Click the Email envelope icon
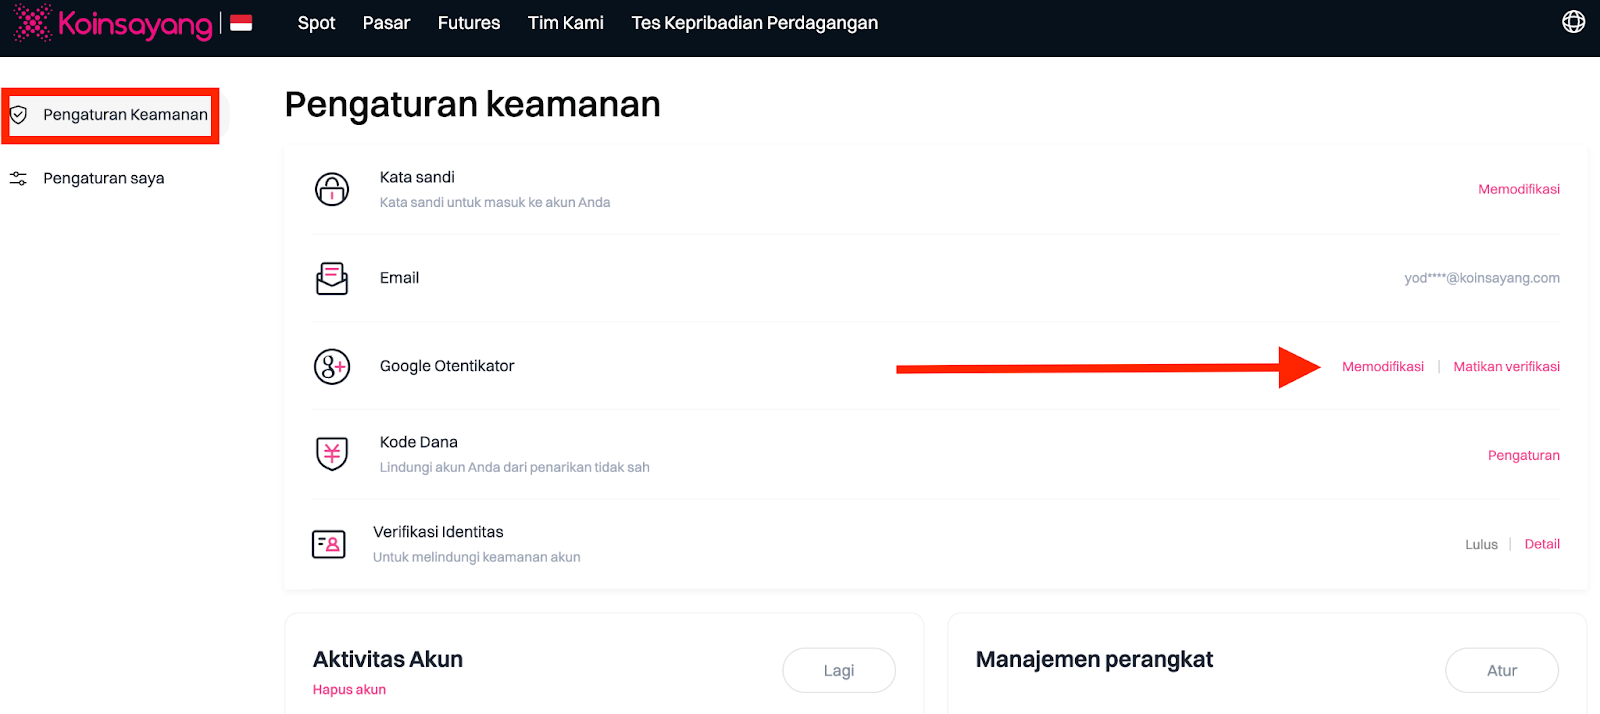Screen dimensions: 1600x714 point(332,278)
